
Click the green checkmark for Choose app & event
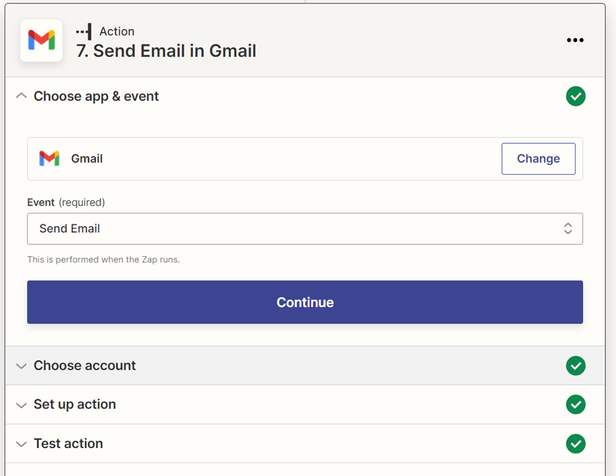(x=576, y=96)
